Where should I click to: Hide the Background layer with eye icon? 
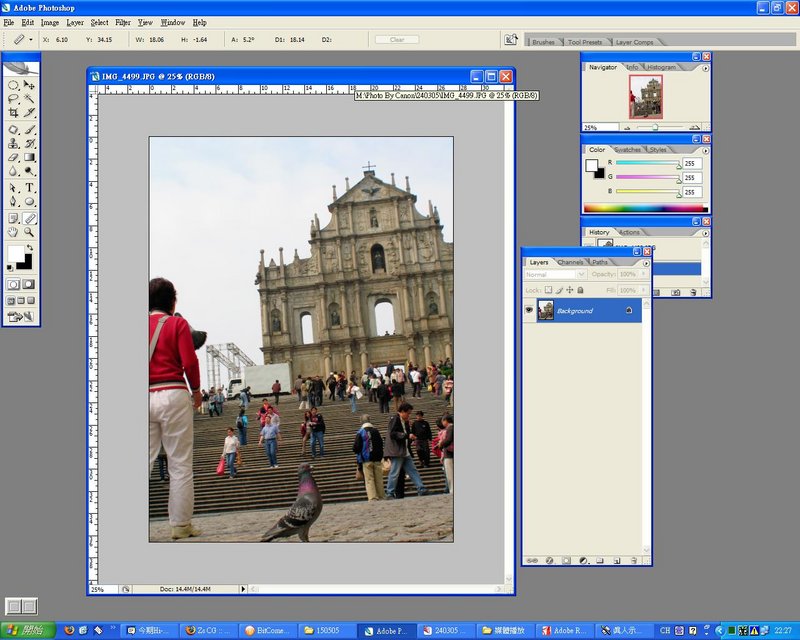[530, 311]
